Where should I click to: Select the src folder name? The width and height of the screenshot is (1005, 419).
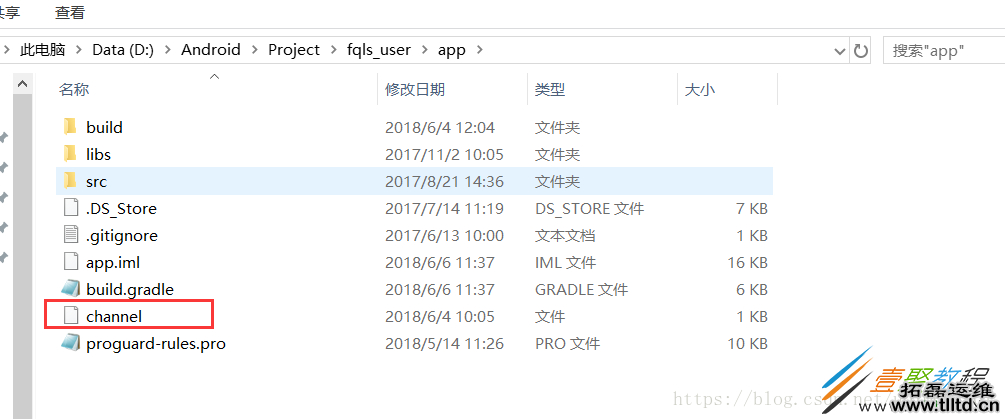96,182
